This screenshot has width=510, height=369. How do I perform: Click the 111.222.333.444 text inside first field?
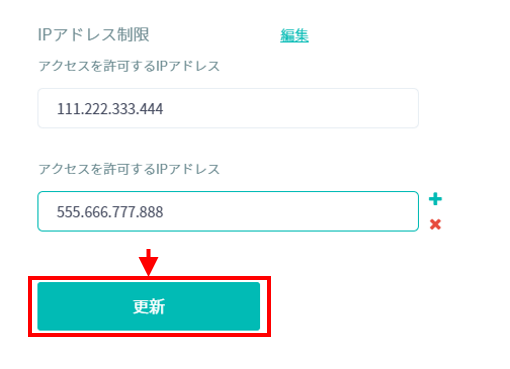pos(110,109)
